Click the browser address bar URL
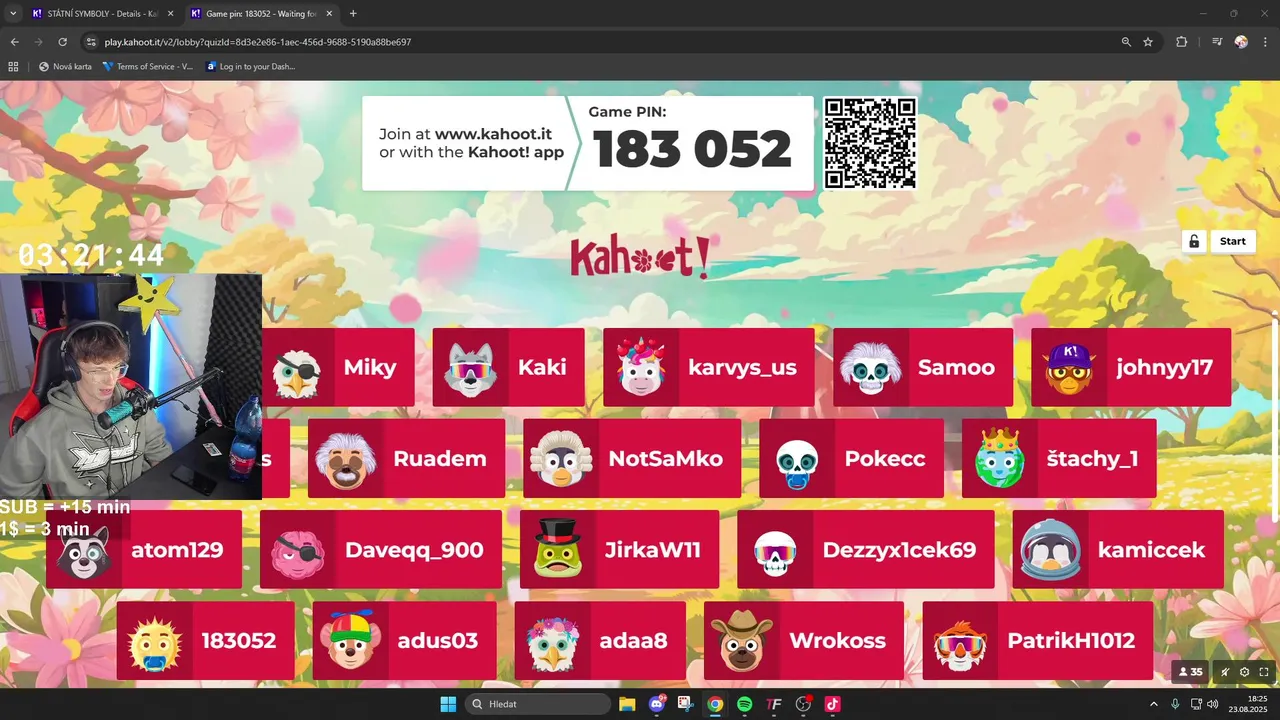This screenshot has width=1280, height=720. 258,42
